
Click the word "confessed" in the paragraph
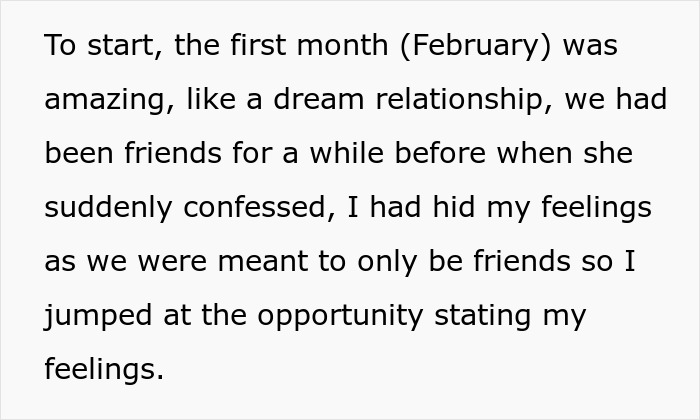tap(255, 207)
